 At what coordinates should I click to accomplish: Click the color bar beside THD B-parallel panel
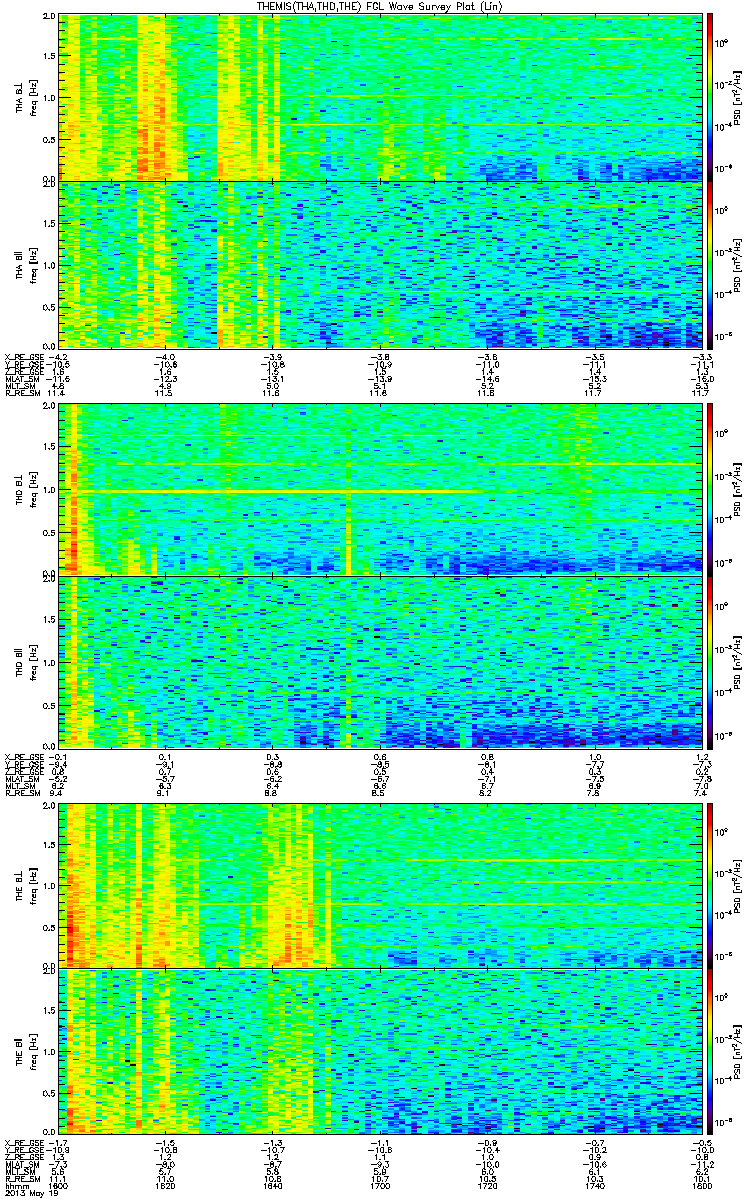coord(711,661)
